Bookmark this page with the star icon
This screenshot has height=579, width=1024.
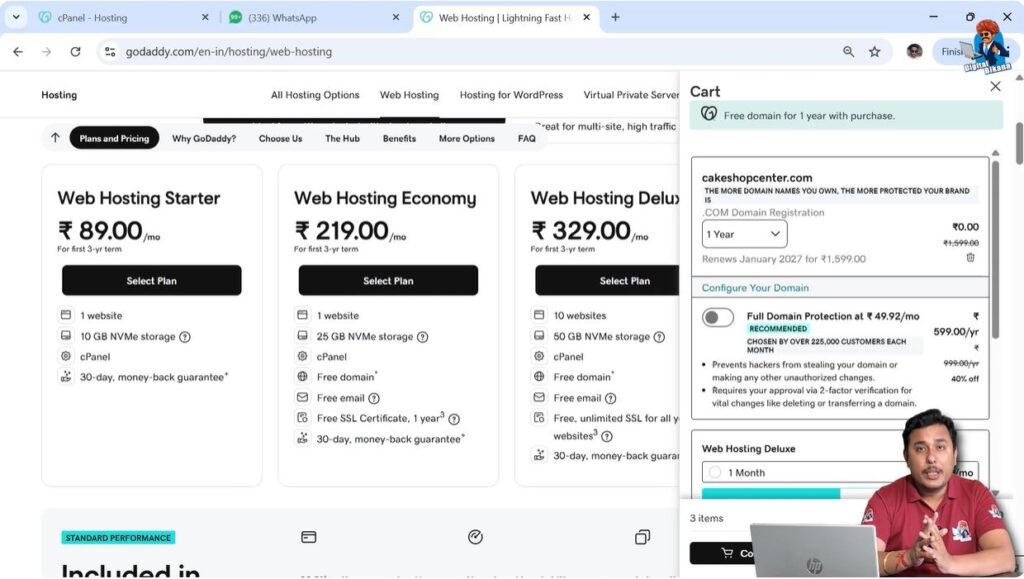(874, 52)
